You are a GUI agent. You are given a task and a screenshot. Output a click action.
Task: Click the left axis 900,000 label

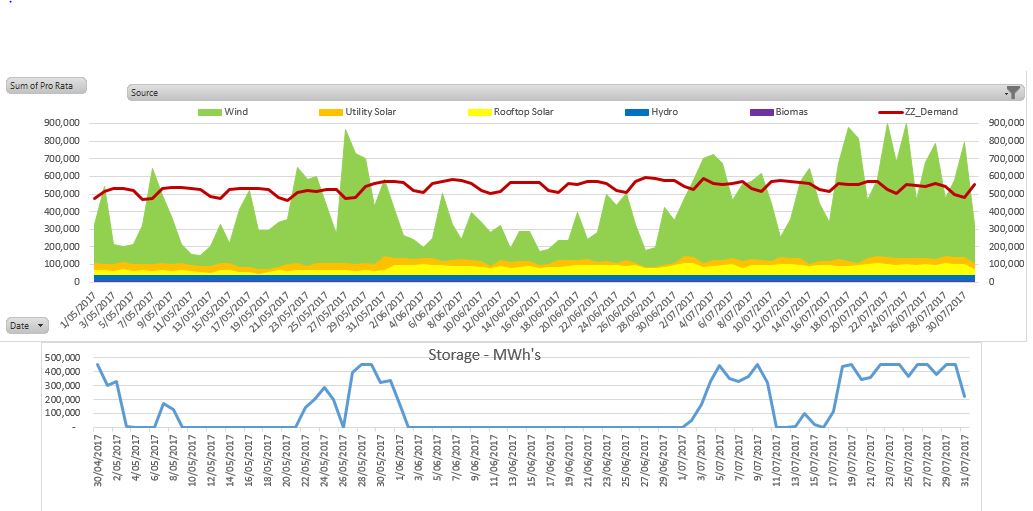click(x=63, y=123)
